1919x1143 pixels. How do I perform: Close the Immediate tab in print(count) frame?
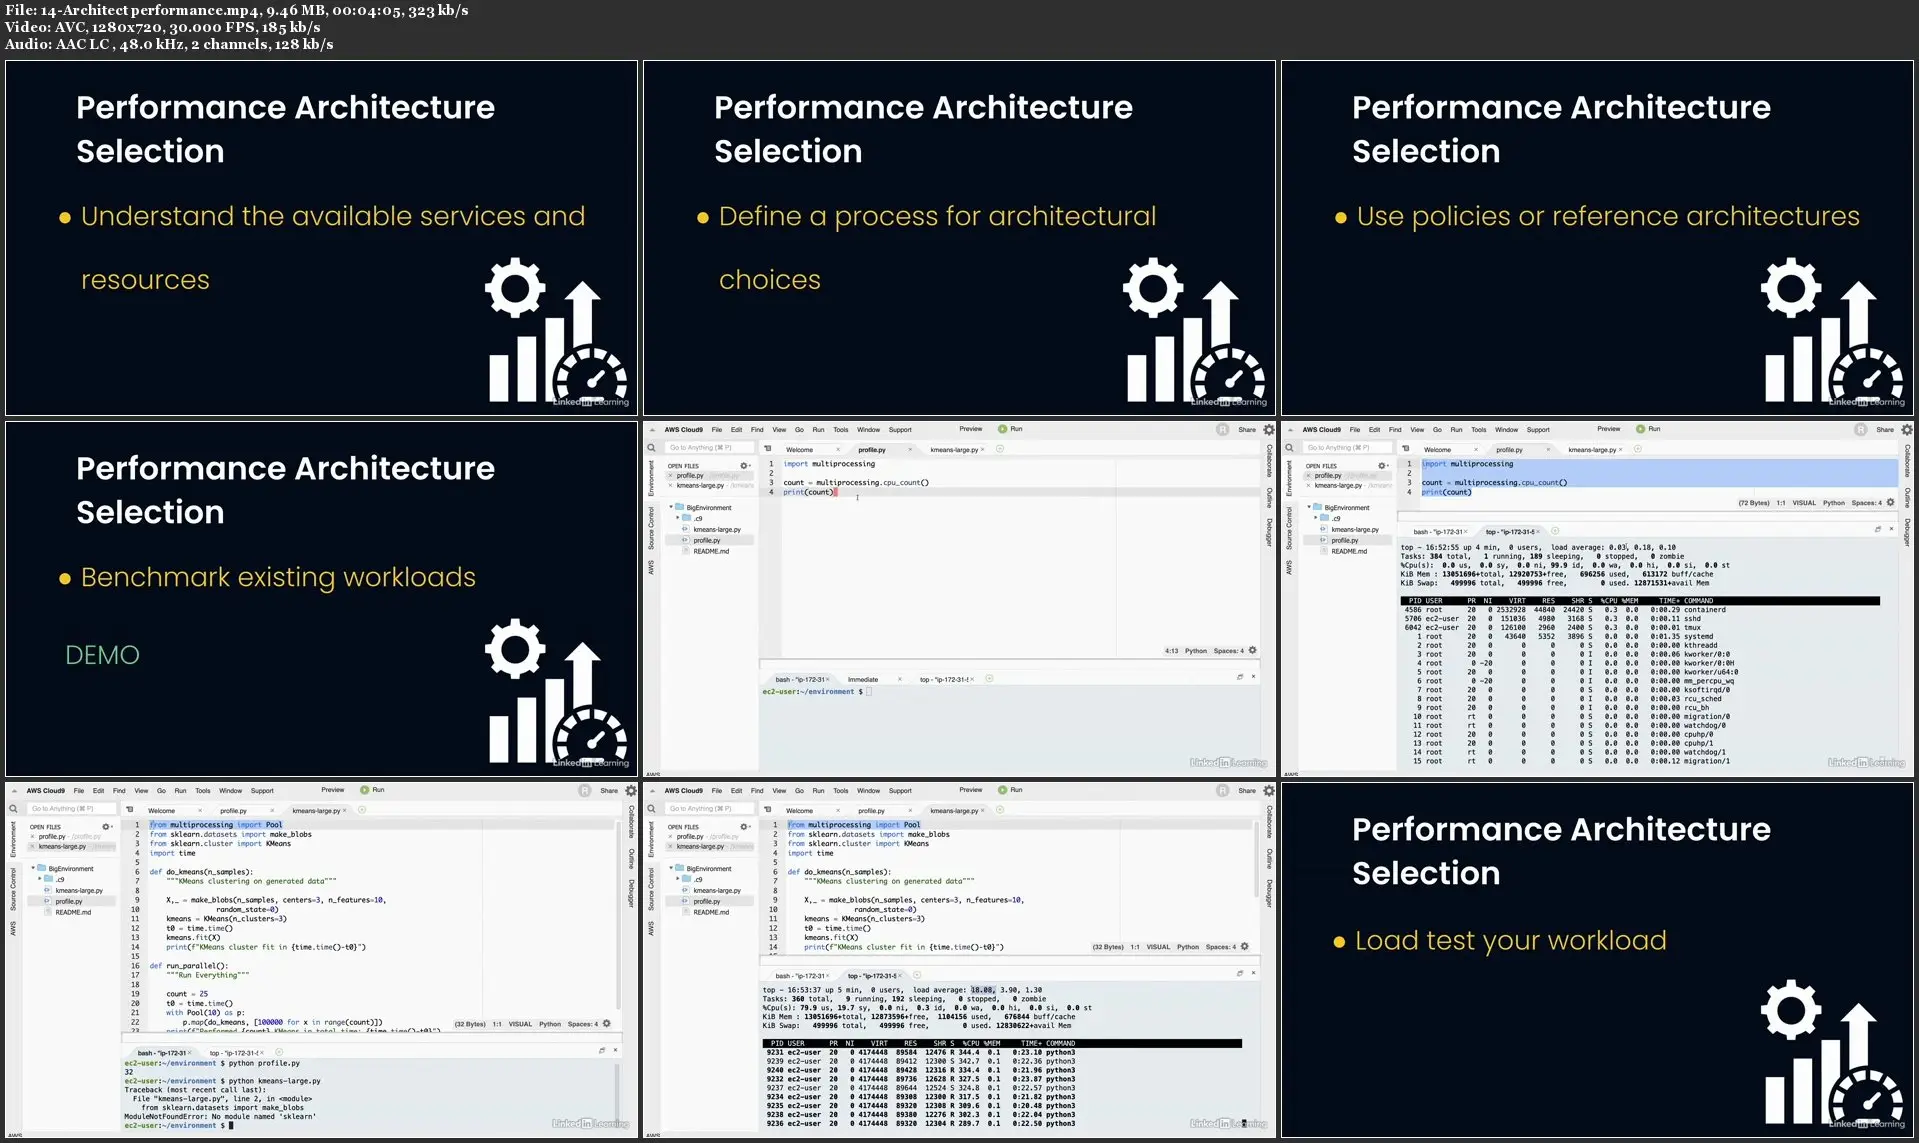click(899, 680)
